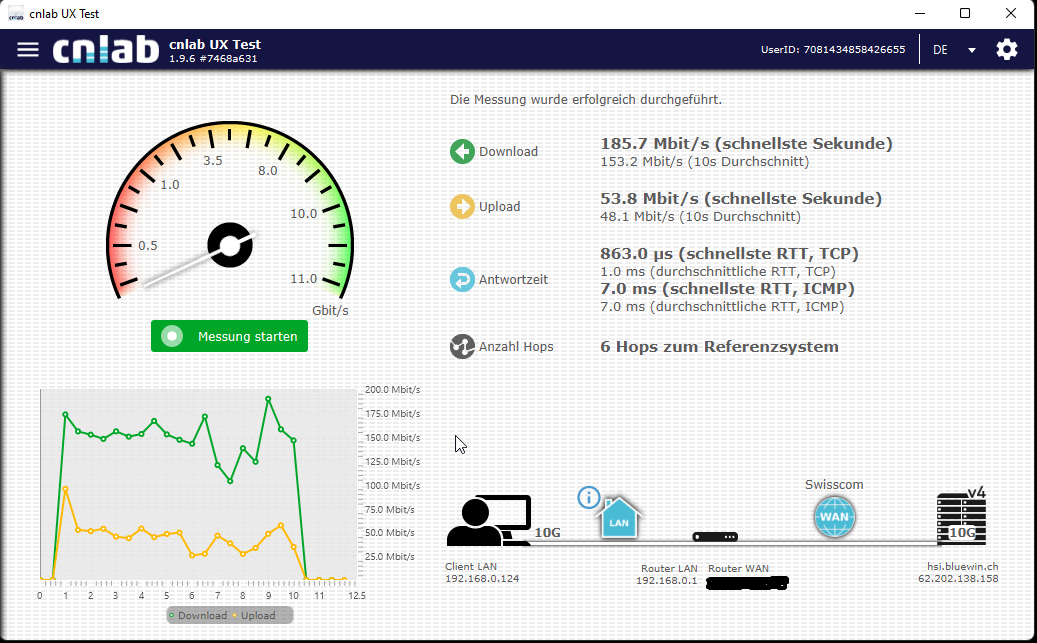Start measurement with Messung starten
Viewport: 1037px width, 643px height.
tap(229, 337)
